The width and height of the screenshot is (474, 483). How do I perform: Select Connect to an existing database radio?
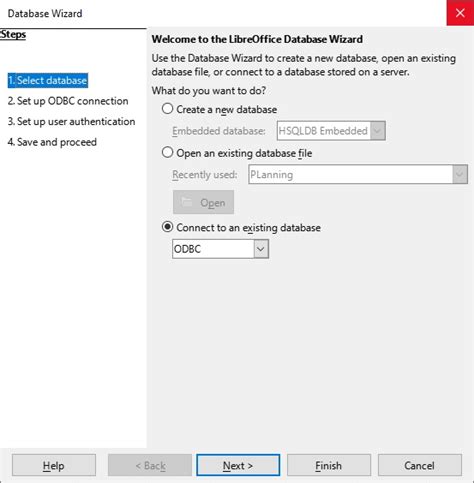[x=167, y=227]
